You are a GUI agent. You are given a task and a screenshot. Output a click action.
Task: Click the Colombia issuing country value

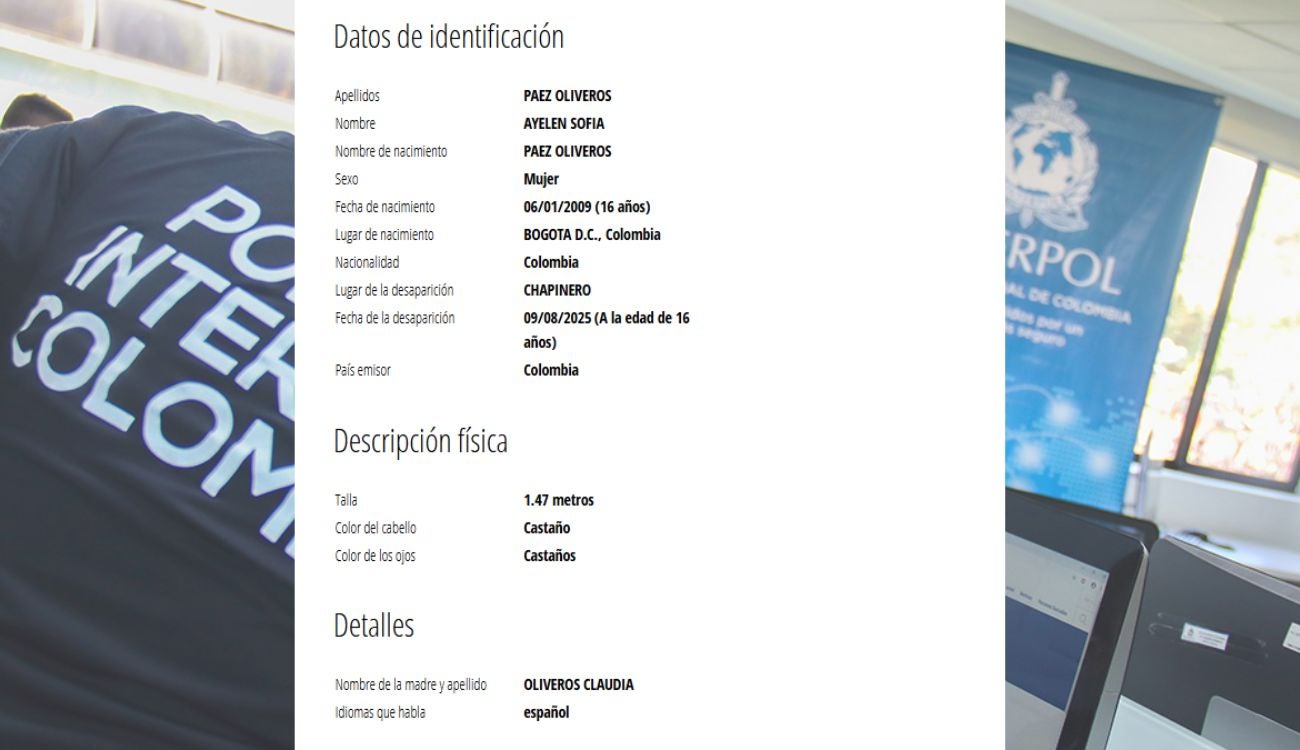point(551,369)
